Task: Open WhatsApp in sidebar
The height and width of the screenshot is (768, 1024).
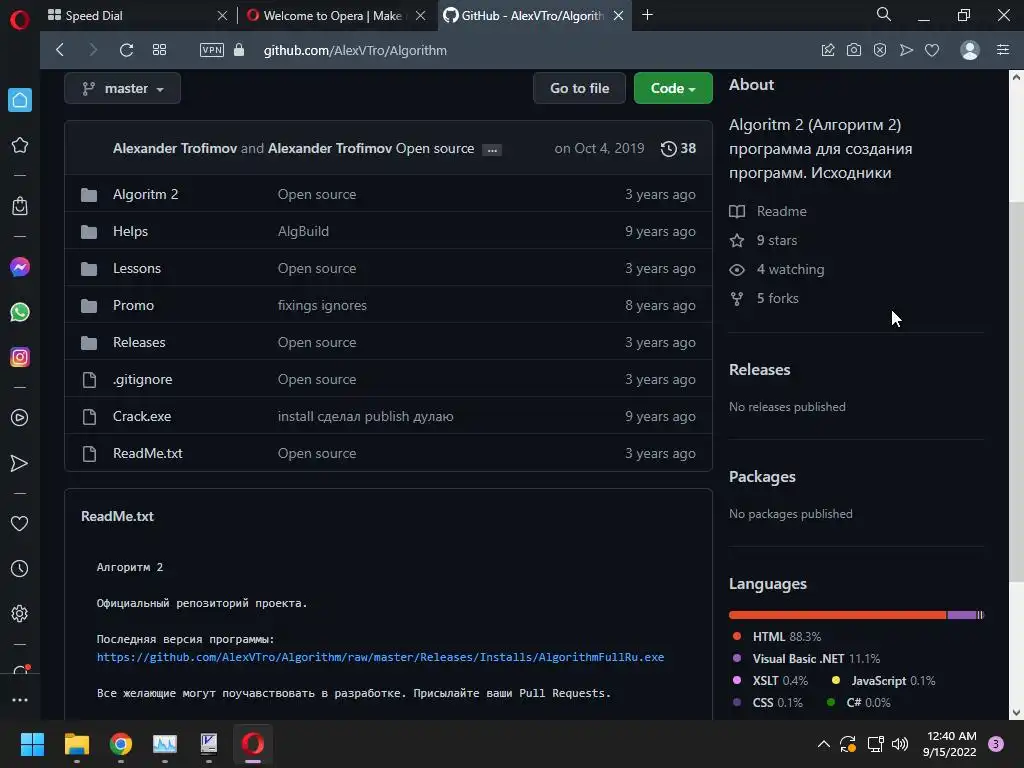Action: 20,312
